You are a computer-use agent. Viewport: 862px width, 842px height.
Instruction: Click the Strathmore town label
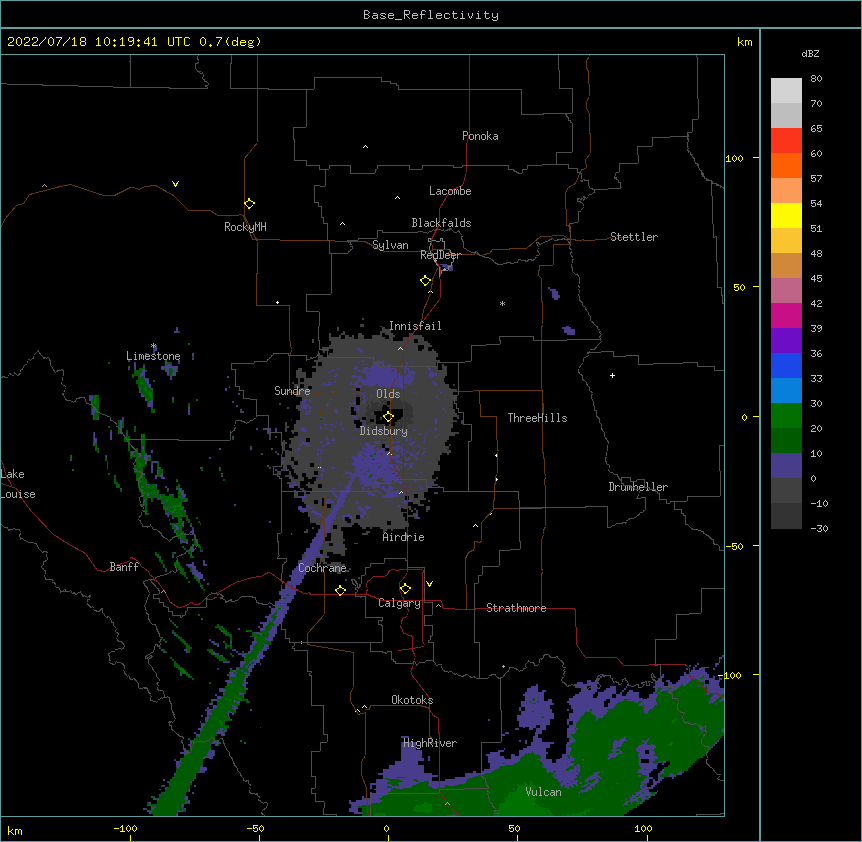point(516,608)
